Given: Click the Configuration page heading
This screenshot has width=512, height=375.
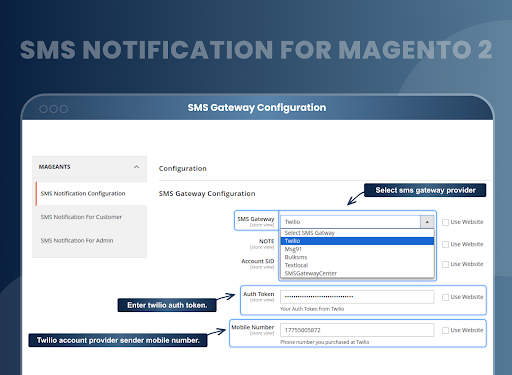Looking at the screenshot, I should click(183, 169).
